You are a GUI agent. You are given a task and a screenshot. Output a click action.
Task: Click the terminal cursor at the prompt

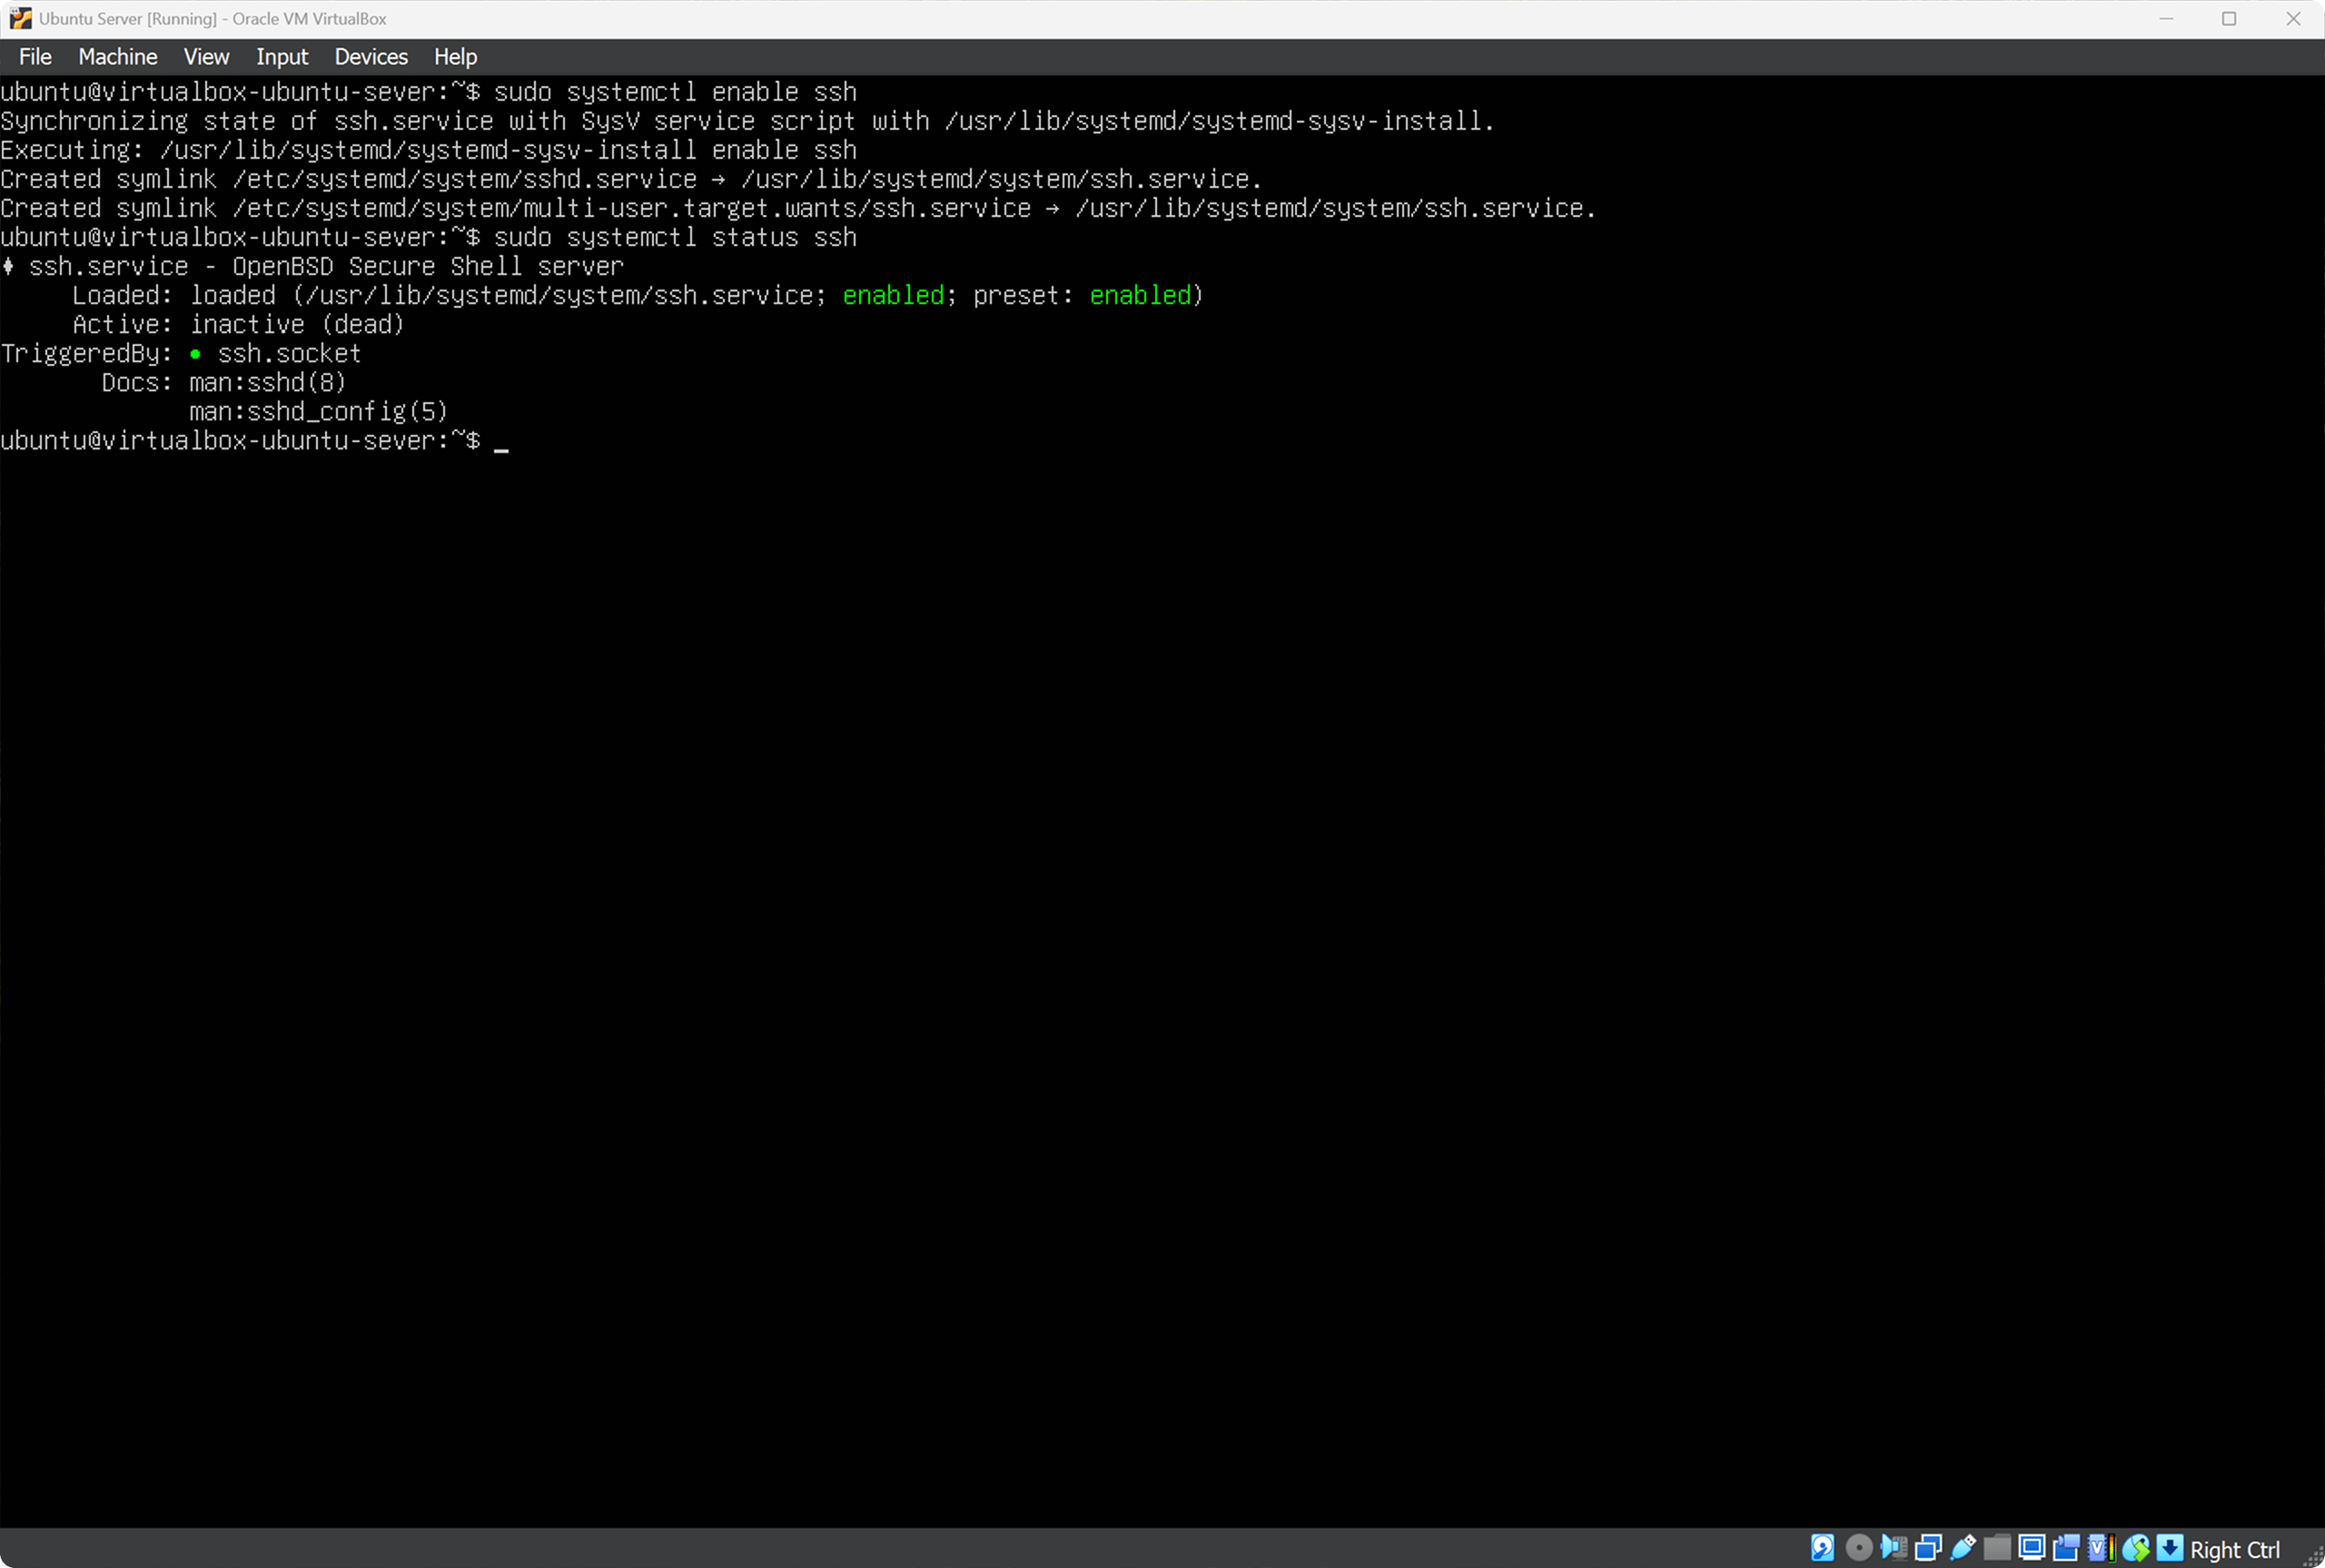pyautogui.click(x=501, y=443)
